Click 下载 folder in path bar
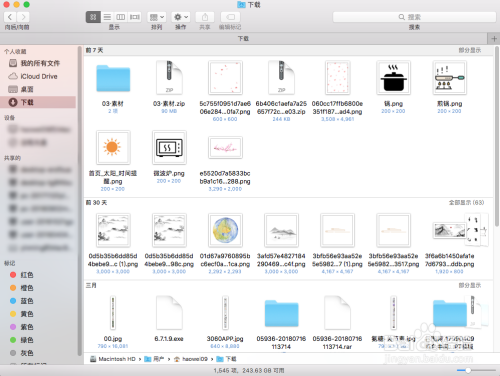The width and height of the screenshot is (500, 376). tap(227, 359)
